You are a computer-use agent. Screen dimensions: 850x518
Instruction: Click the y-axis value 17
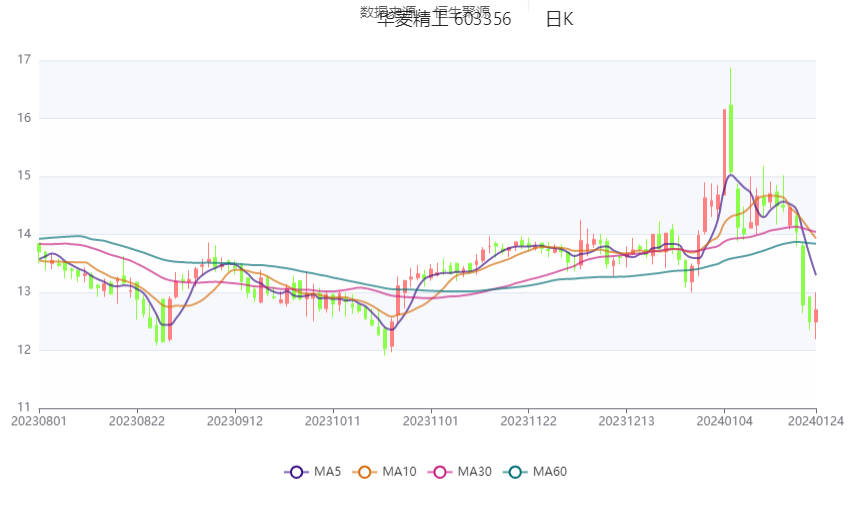[x=24, y=60]
